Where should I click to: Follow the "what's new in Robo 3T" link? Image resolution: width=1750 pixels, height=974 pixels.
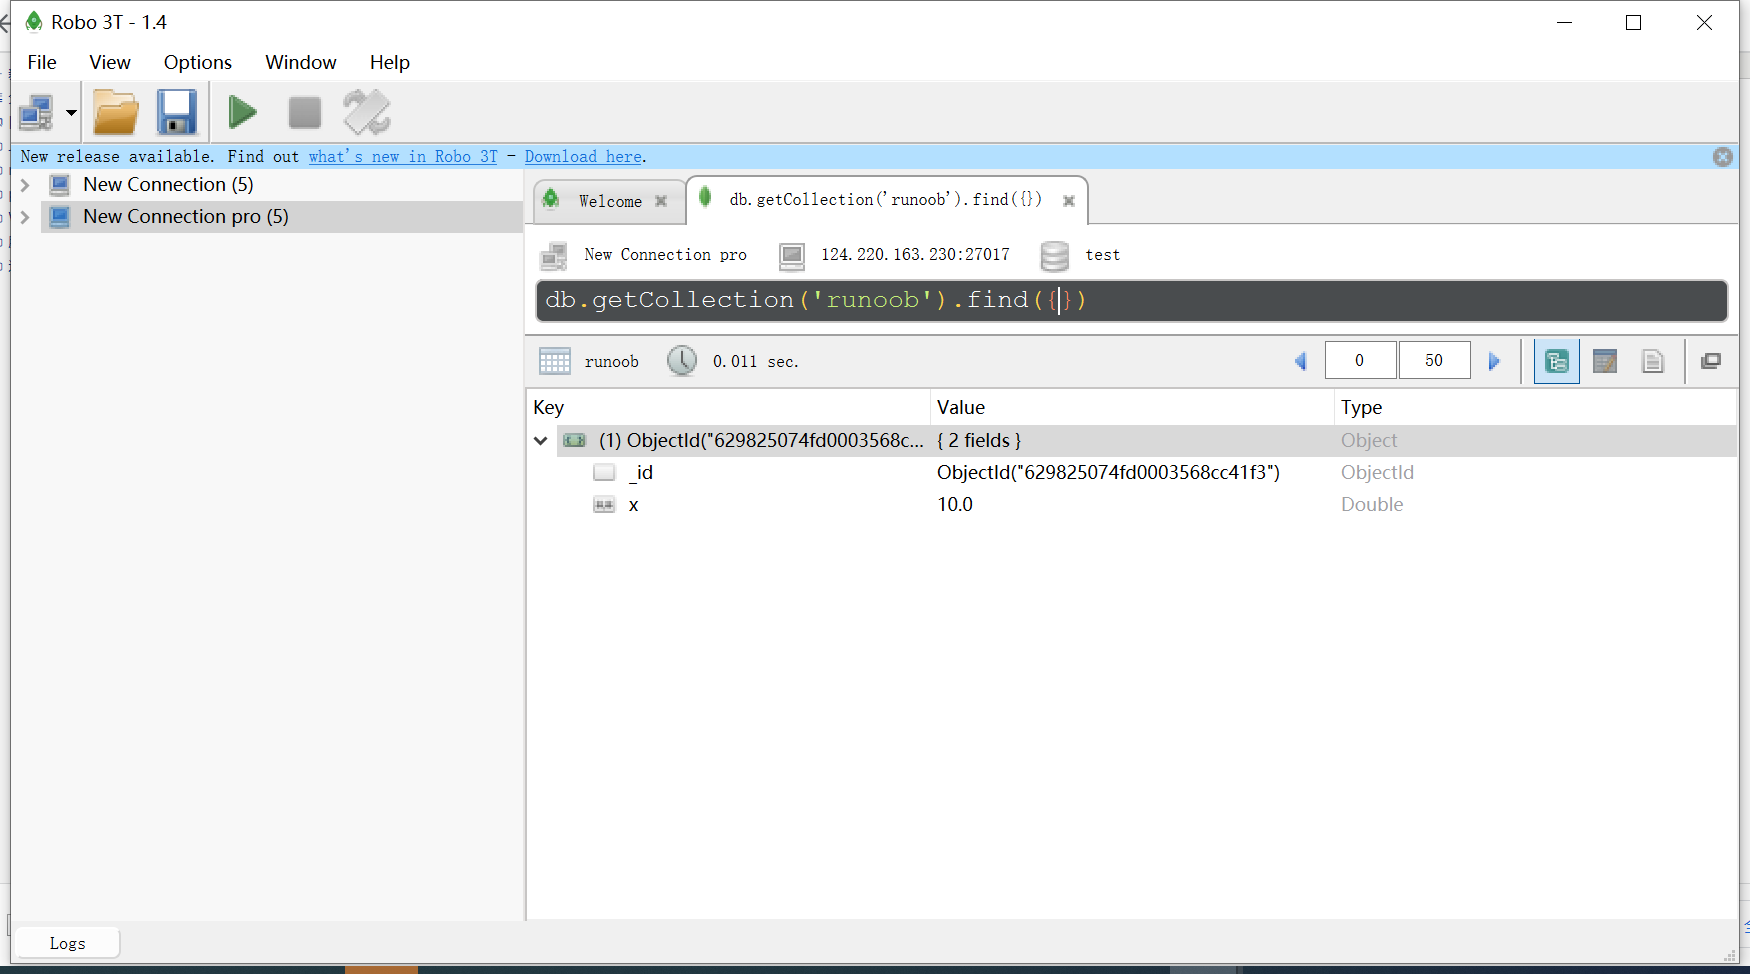click(x=403, y=157)
